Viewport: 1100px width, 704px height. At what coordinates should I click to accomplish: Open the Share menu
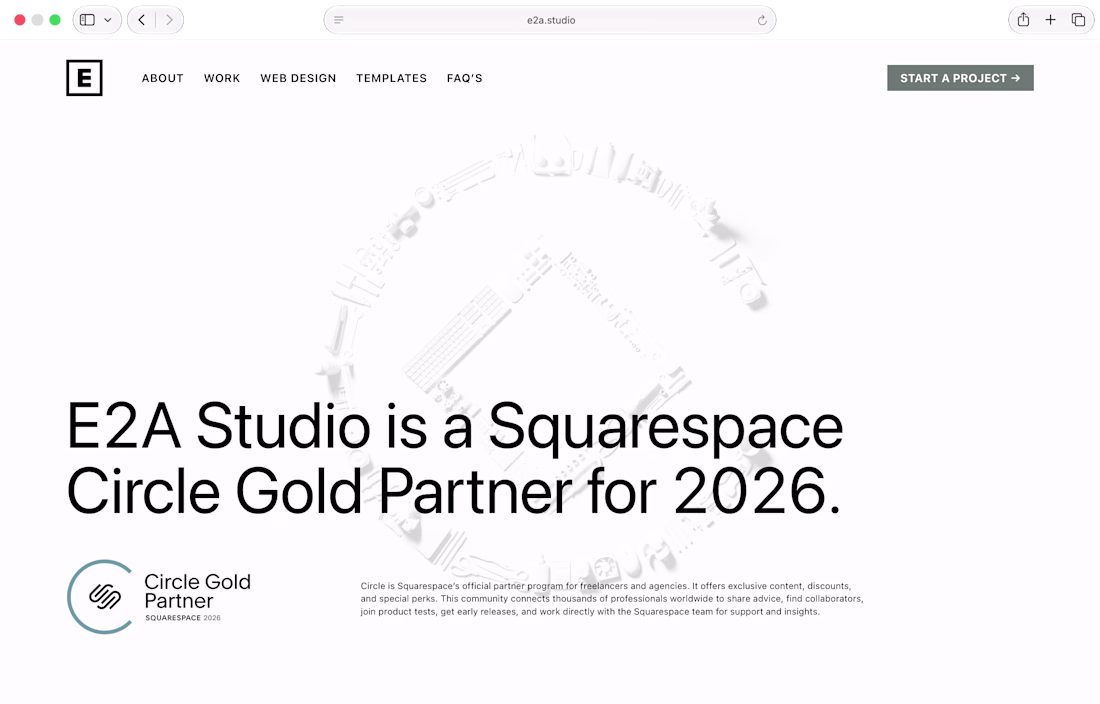(1024, 20)
